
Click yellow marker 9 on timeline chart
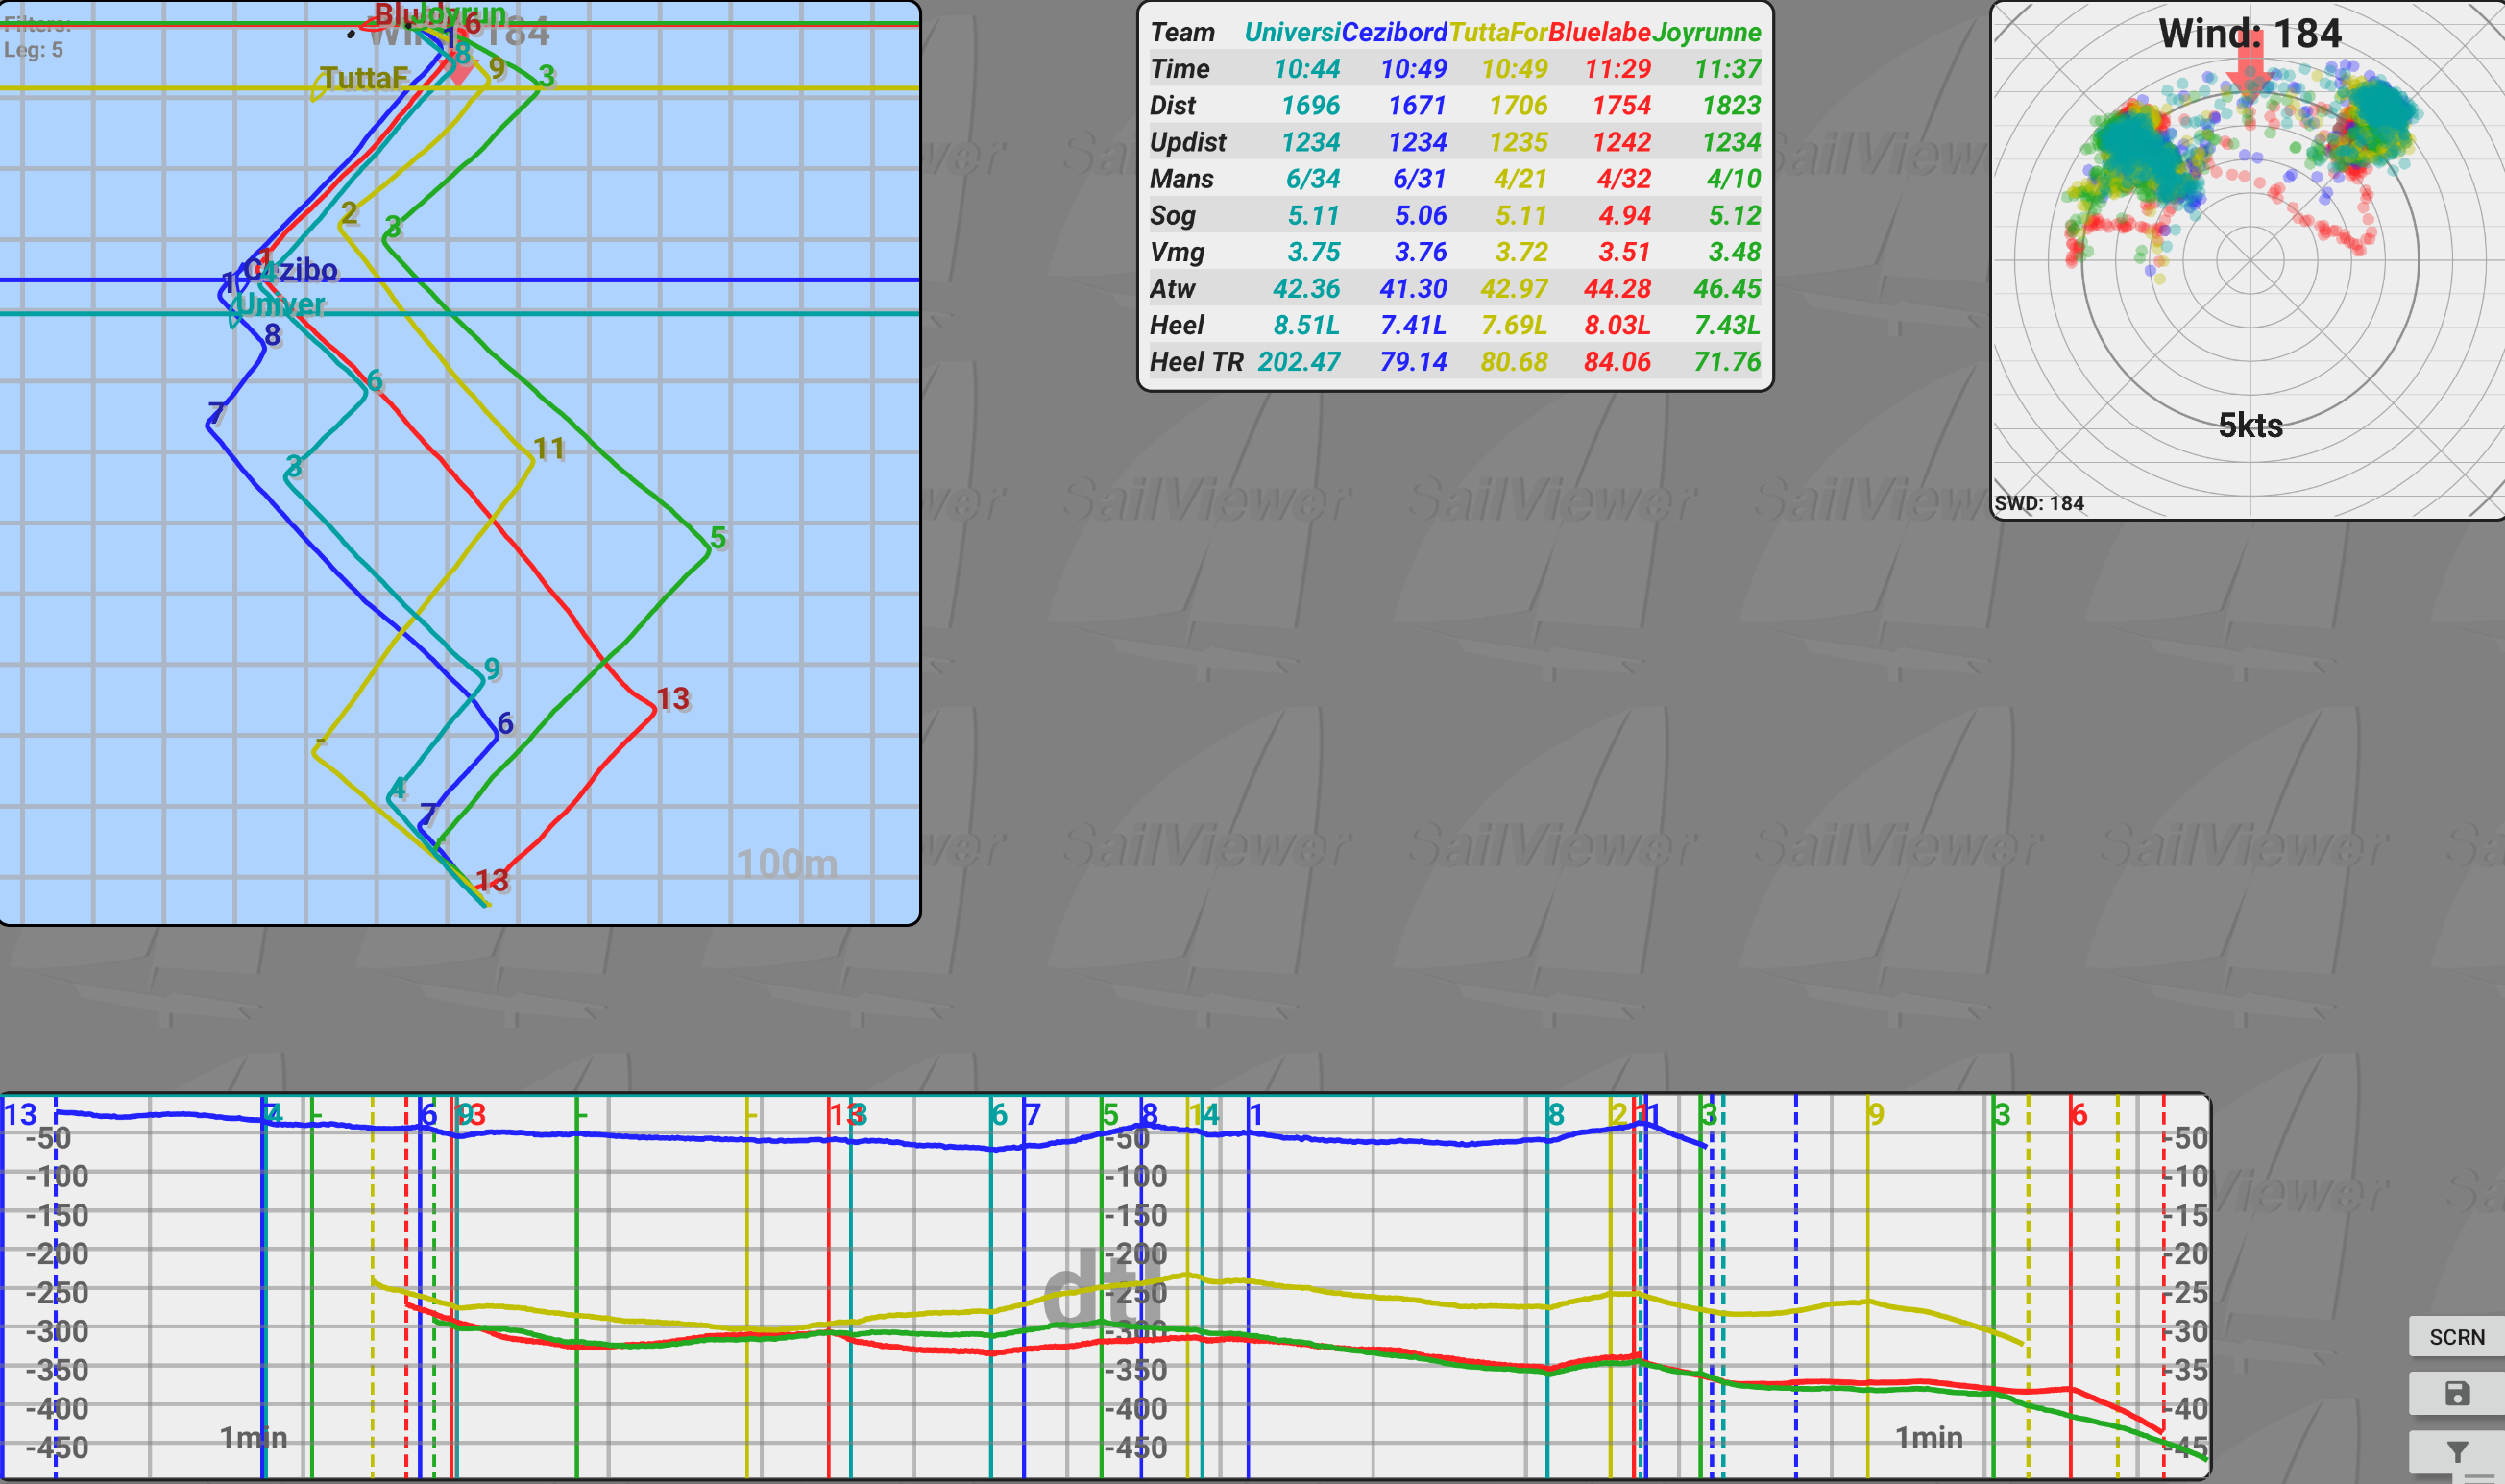point(1875,1114)
